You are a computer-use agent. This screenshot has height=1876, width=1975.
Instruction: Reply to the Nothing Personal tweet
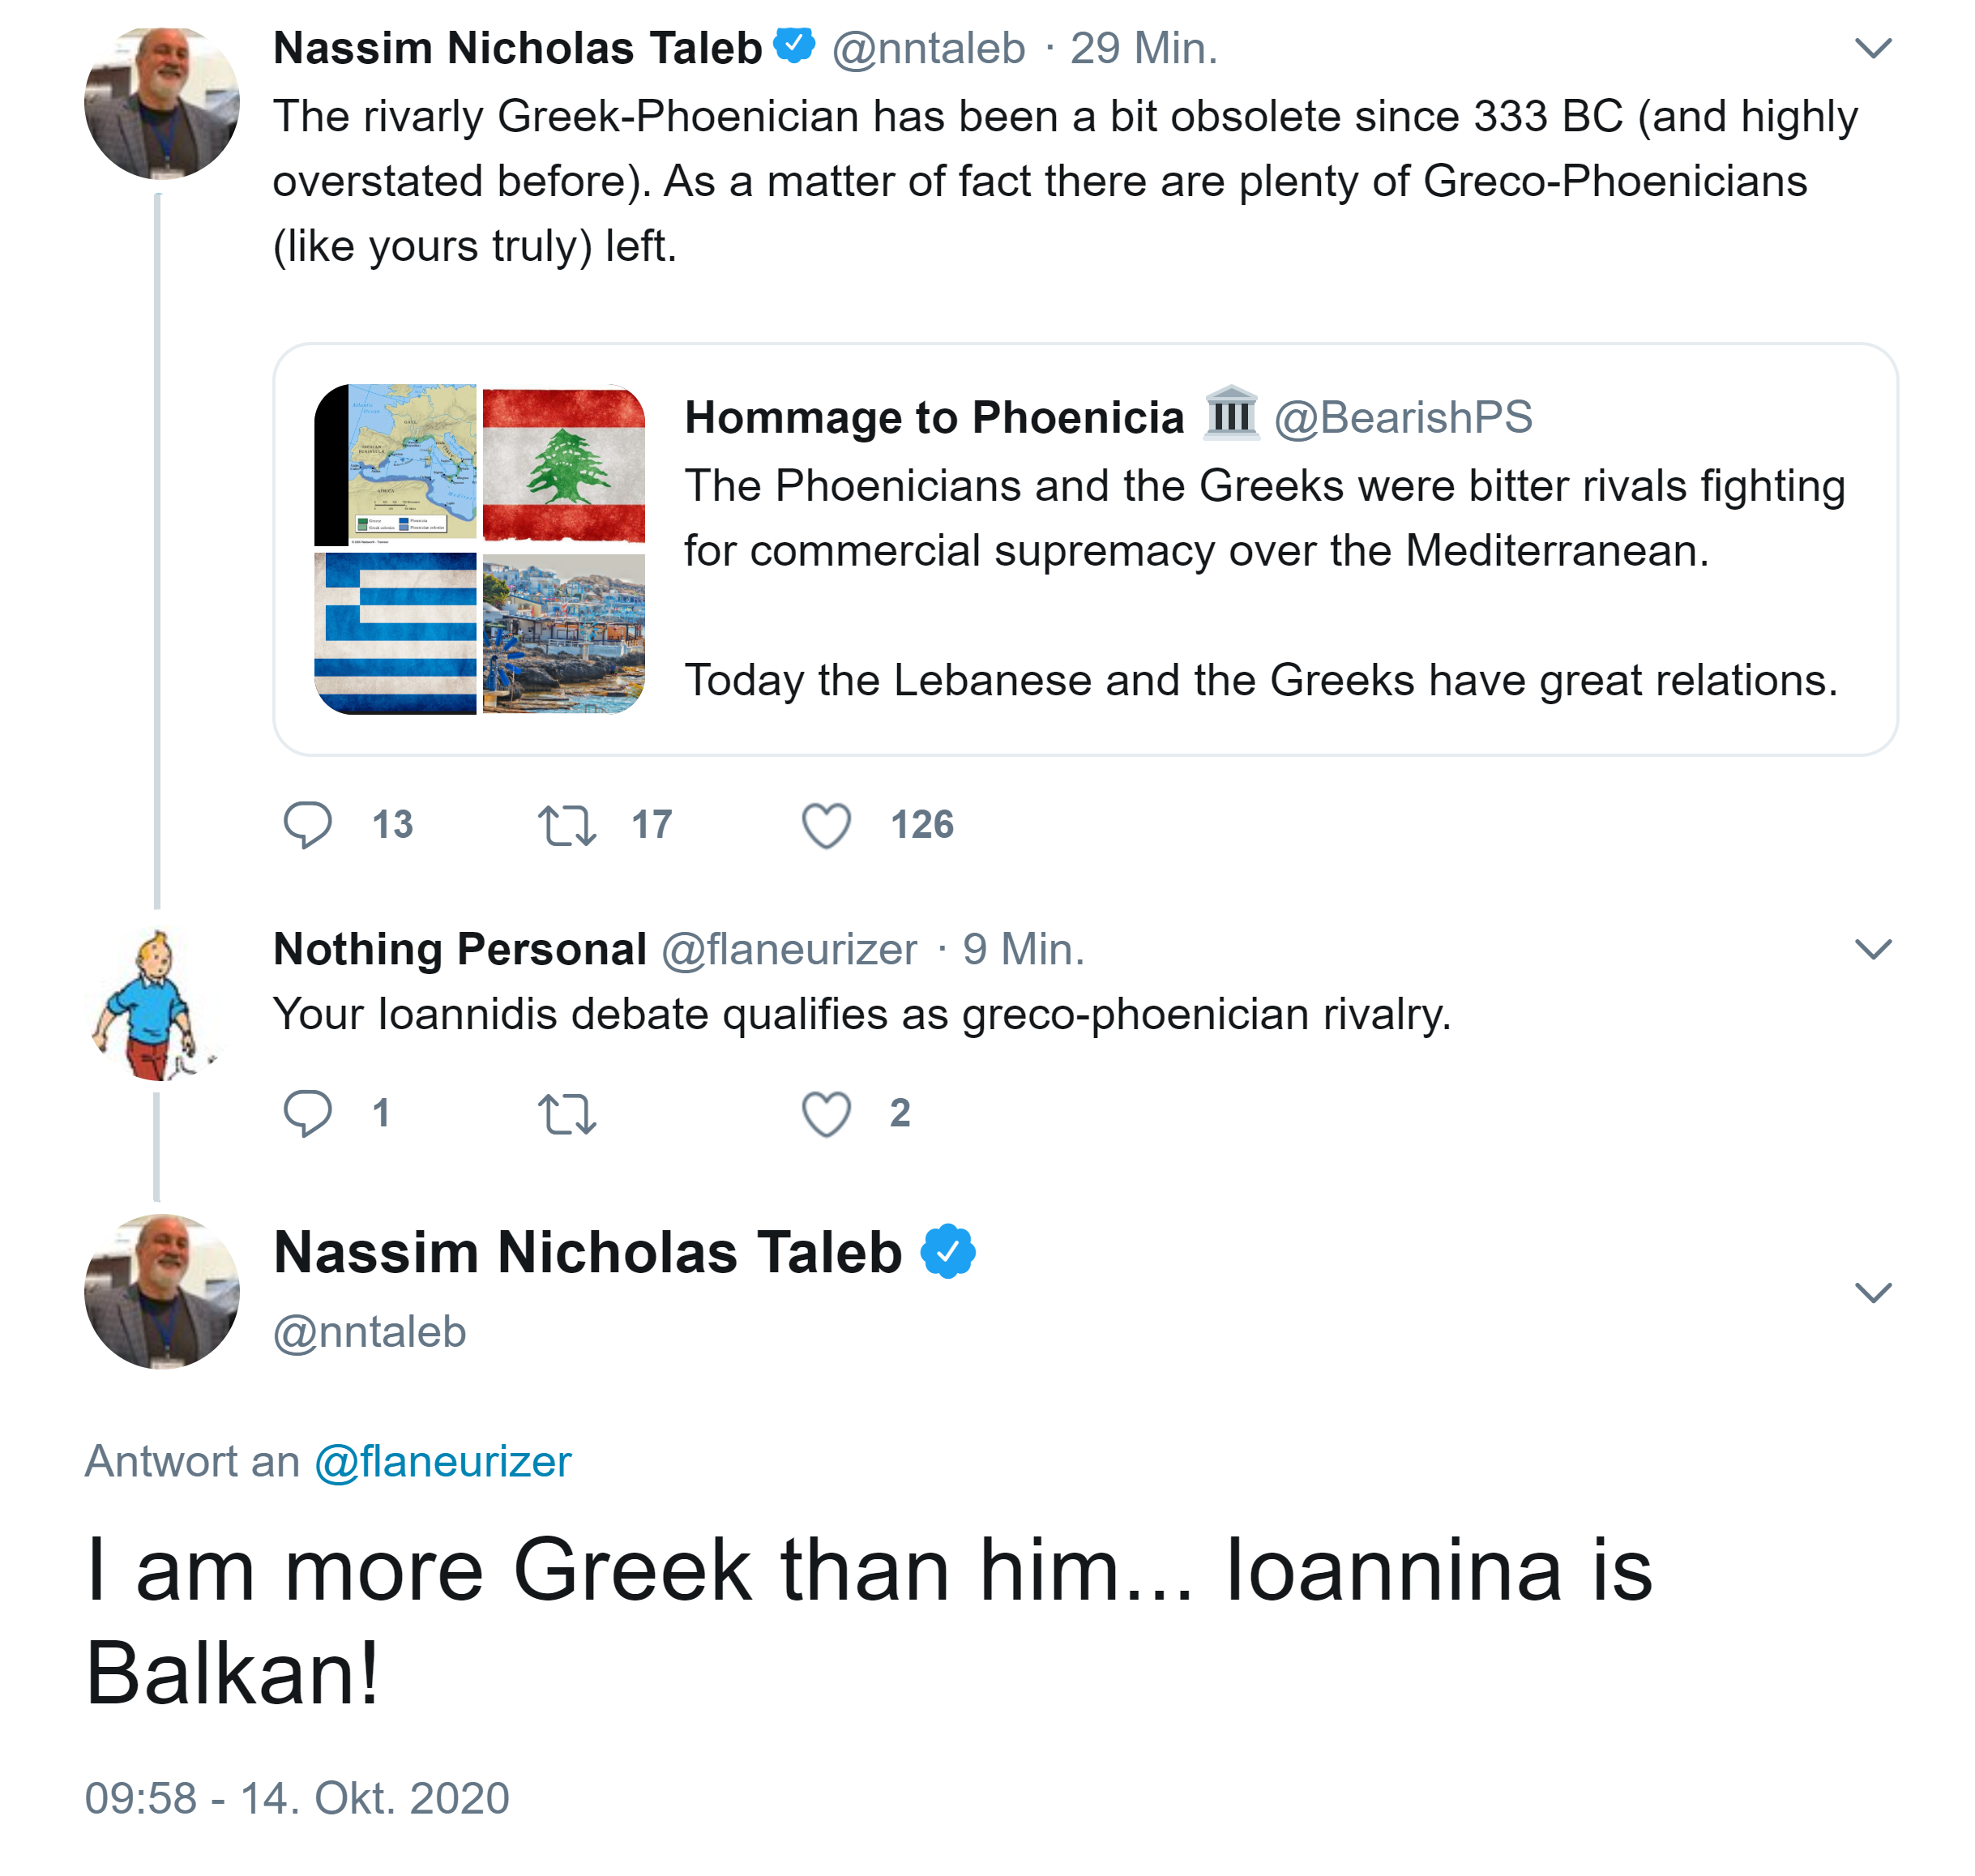[x=307, y=1113]
